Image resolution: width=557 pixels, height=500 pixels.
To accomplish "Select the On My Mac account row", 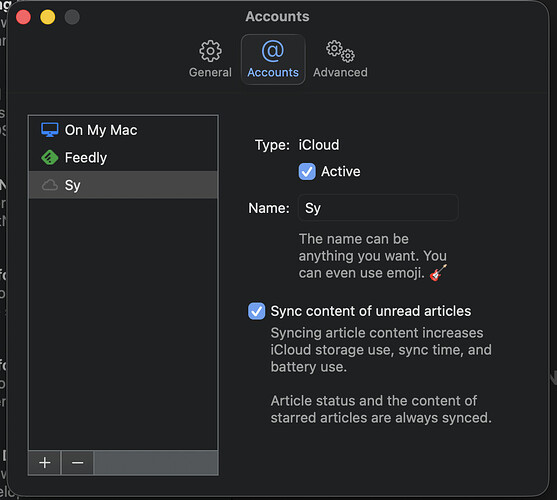I will [x=123, y=130].
